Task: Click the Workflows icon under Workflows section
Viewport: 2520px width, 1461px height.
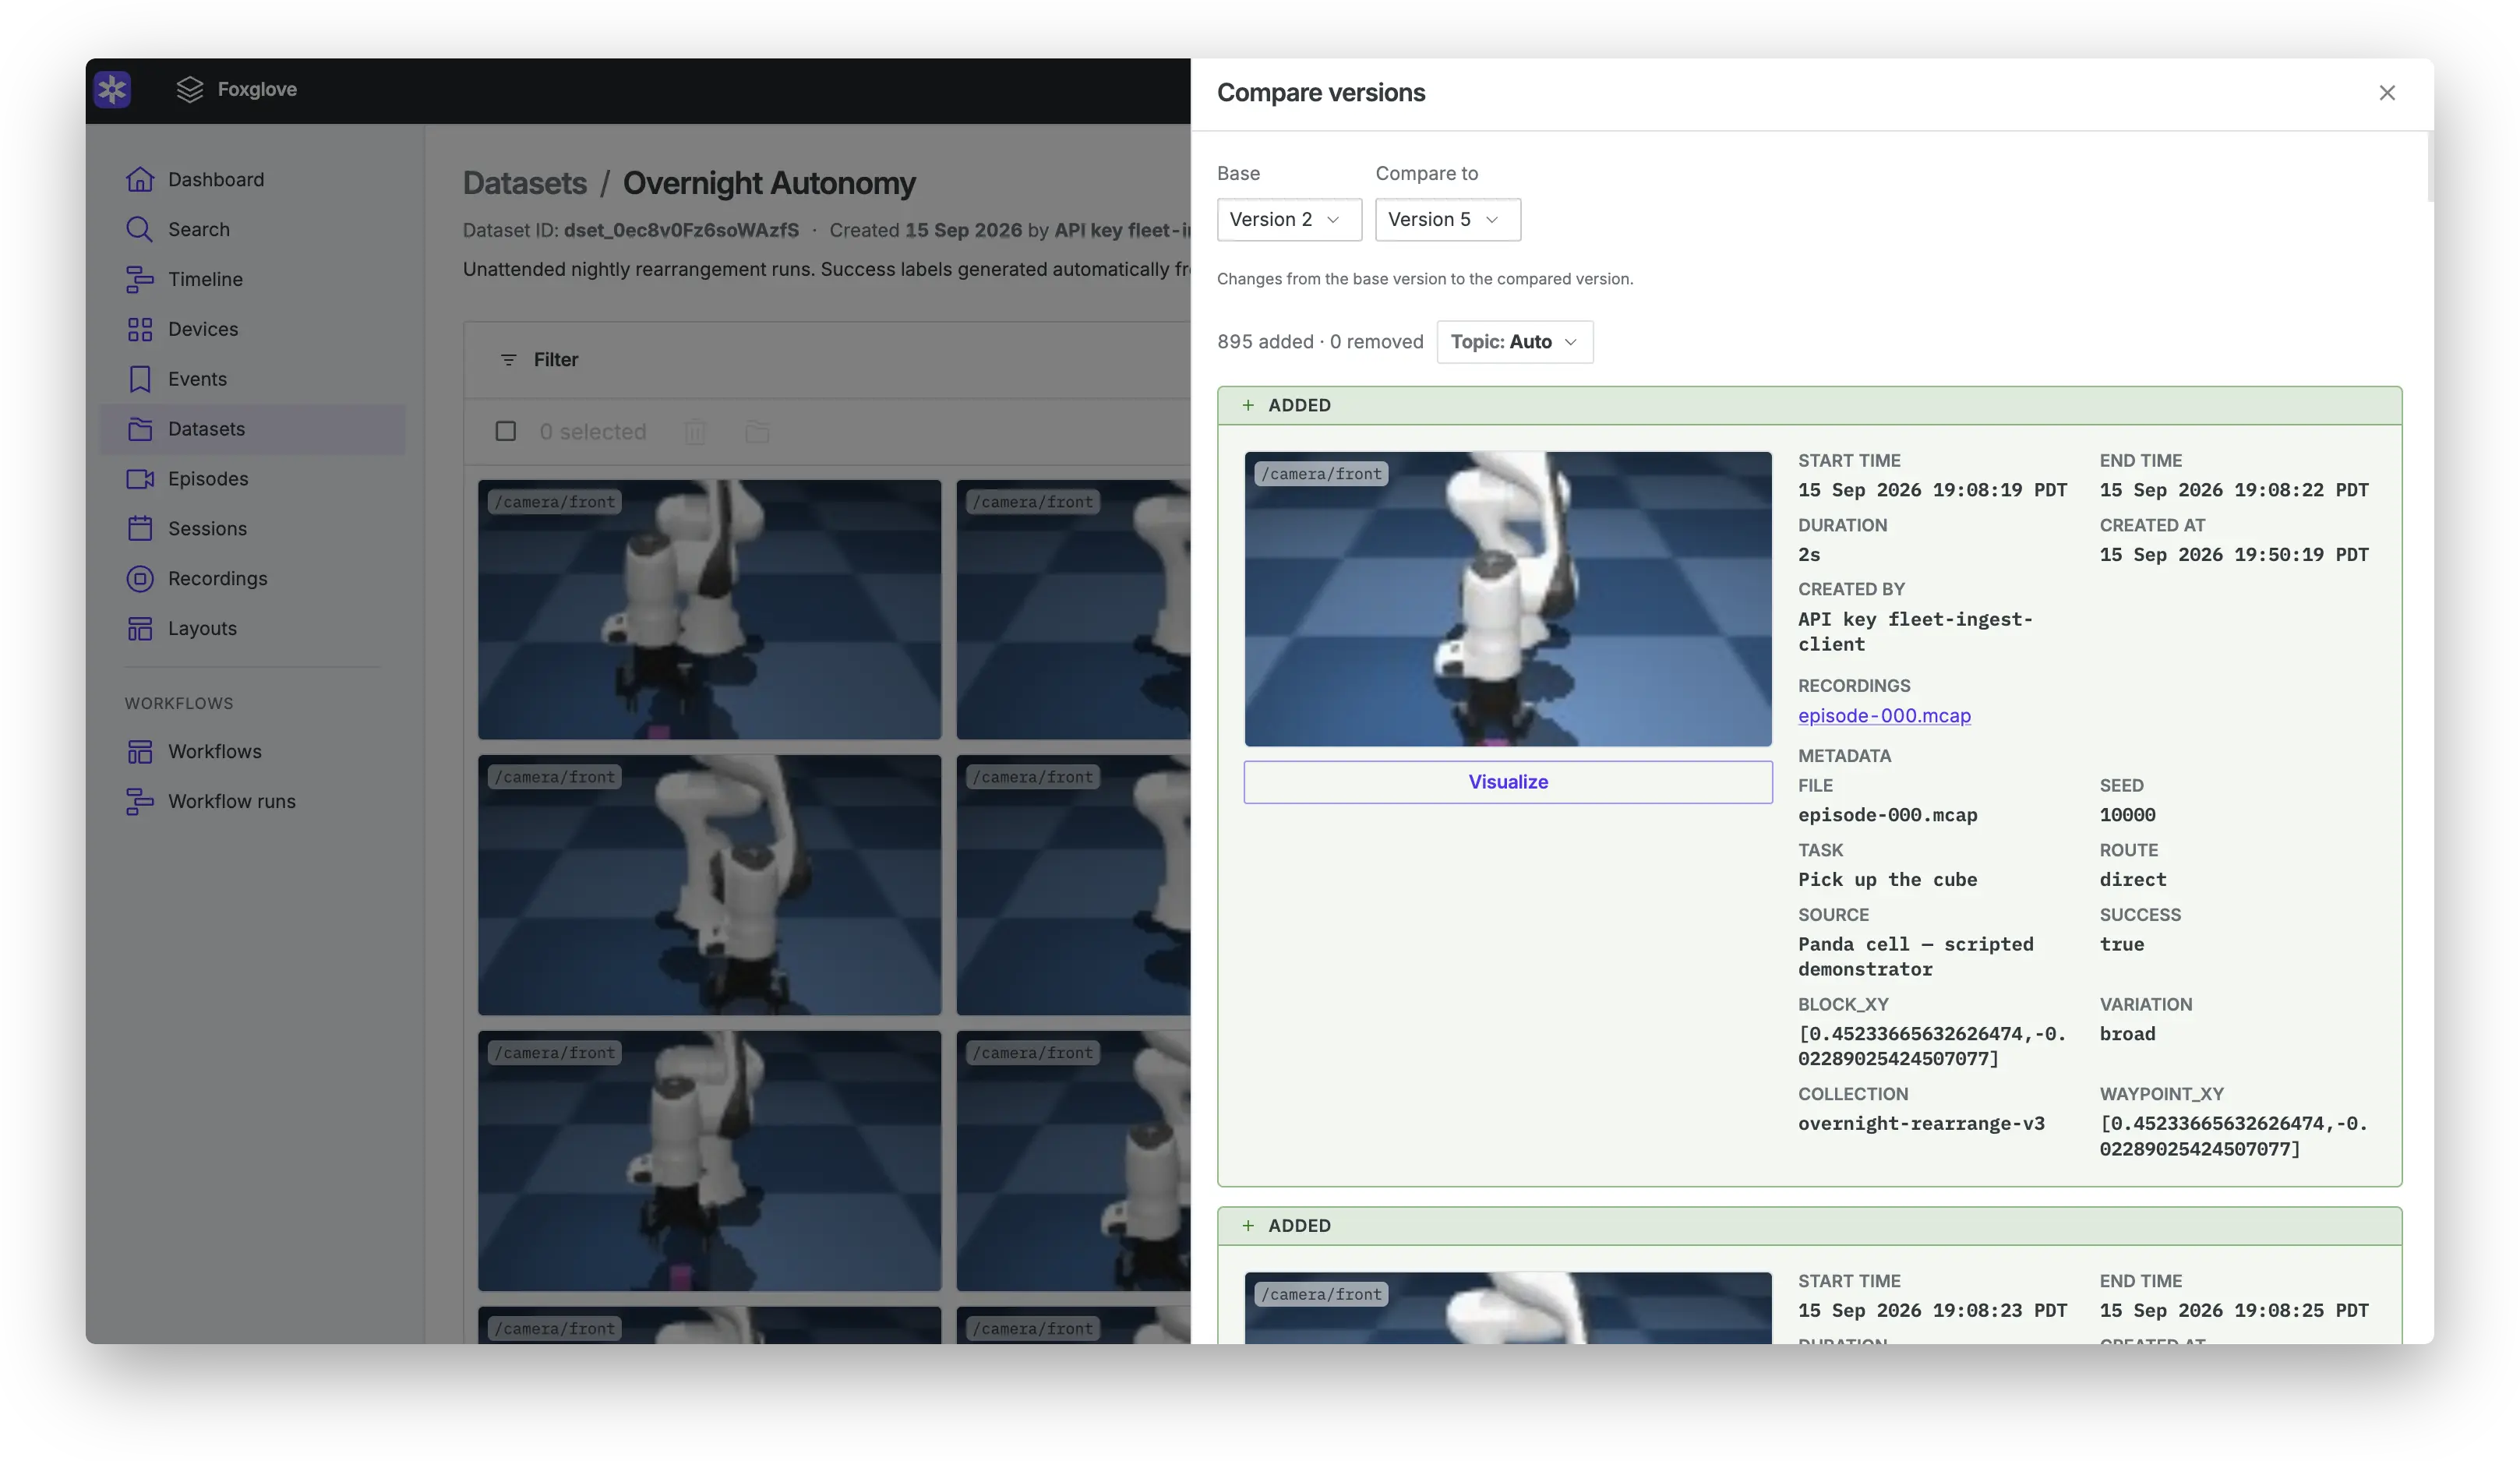Action: point(140,751)
